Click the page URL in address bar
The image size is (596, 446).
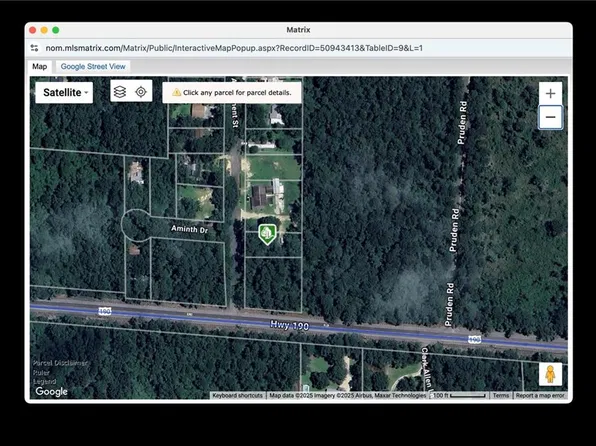pyautogui.click(x=234, y=48)
